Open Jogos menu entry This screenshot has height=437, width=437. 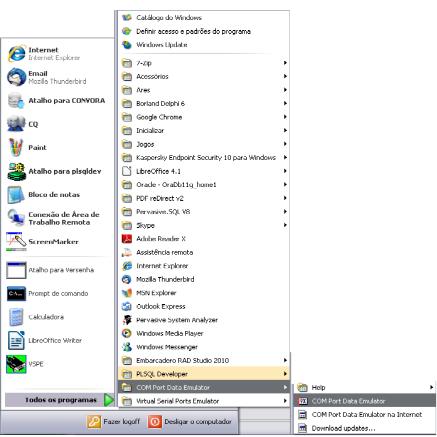click(x=204, y=144)
